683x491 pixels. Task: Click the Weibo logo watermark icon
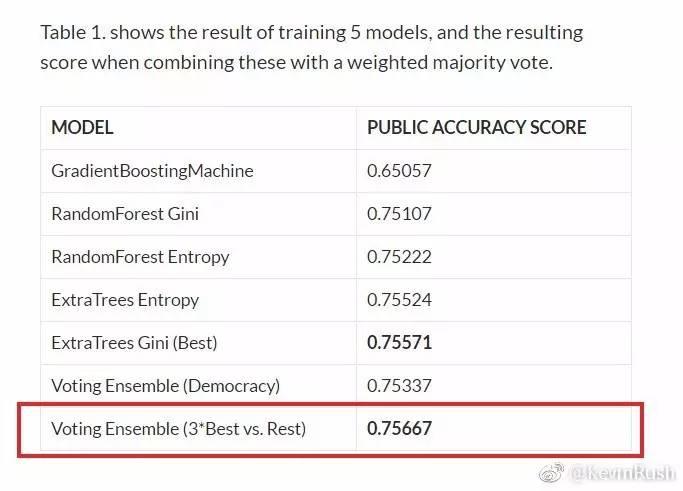tap(549, 472)
